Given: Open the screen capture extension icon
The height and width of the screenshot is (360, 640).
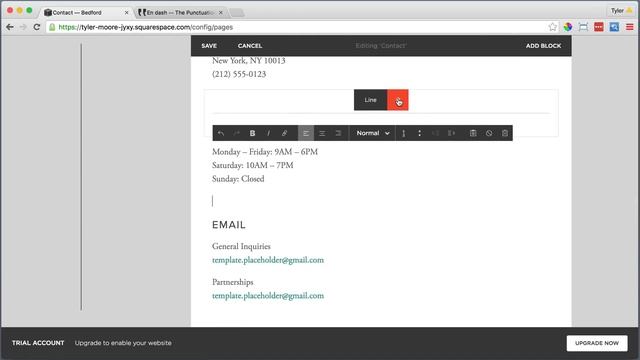Looking at the screenshot, I should (583, 27).
